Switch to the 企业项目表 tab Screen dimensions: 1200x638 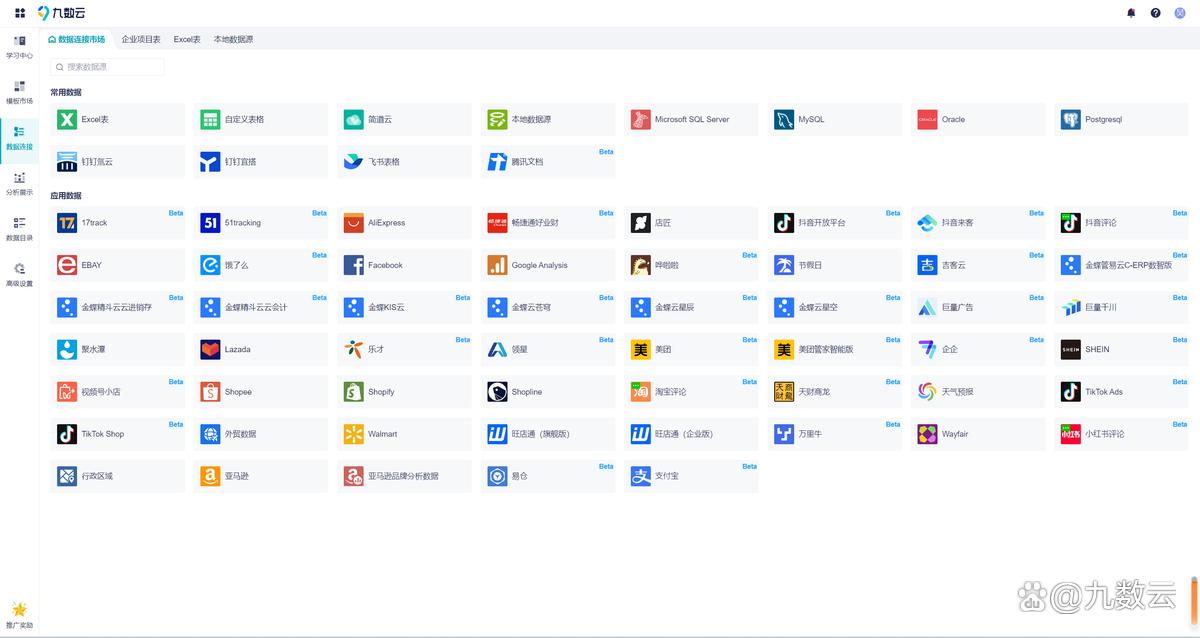(x=141, y=39)
